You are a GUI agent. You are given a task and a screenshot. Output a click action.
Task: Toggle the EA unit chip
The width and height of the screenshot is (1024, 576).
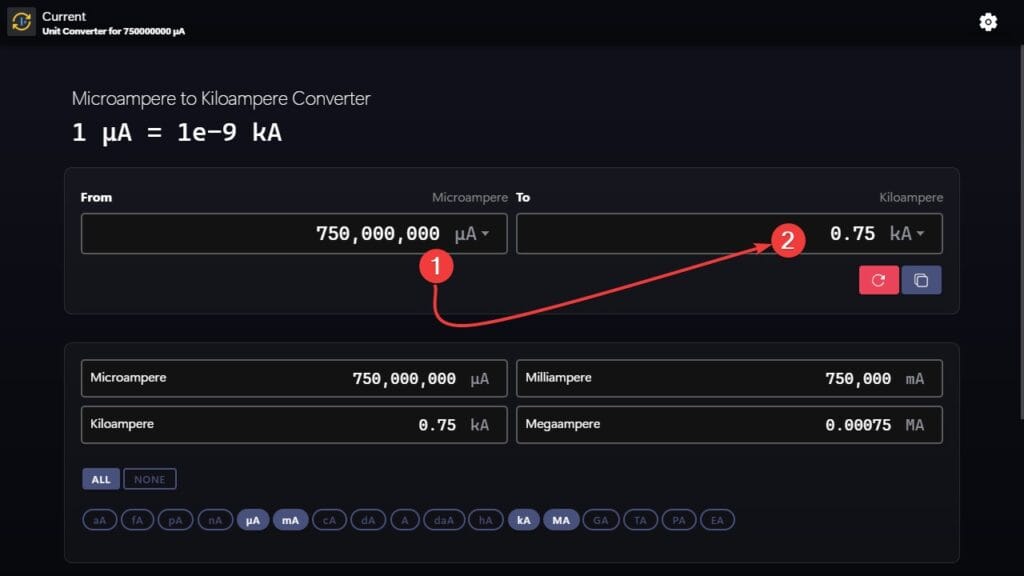pos(717,520)
